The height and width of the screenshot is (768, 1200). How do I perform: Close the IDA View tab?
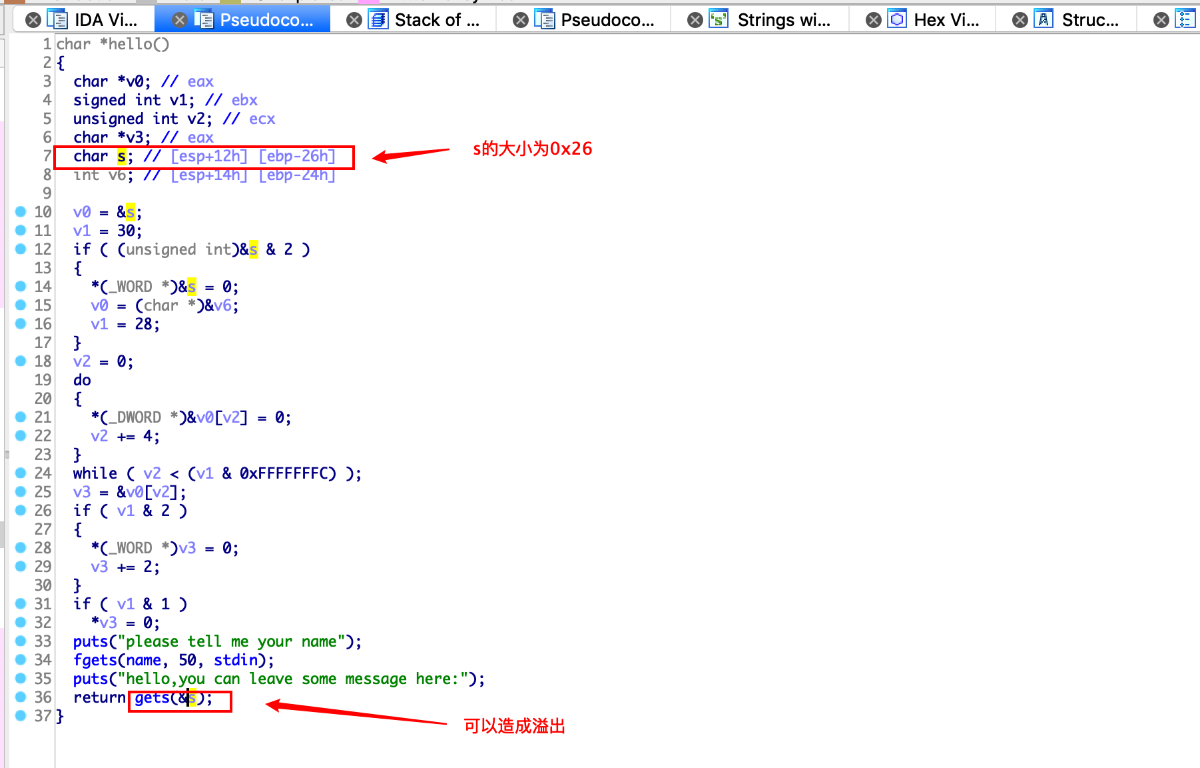(33, 19)
